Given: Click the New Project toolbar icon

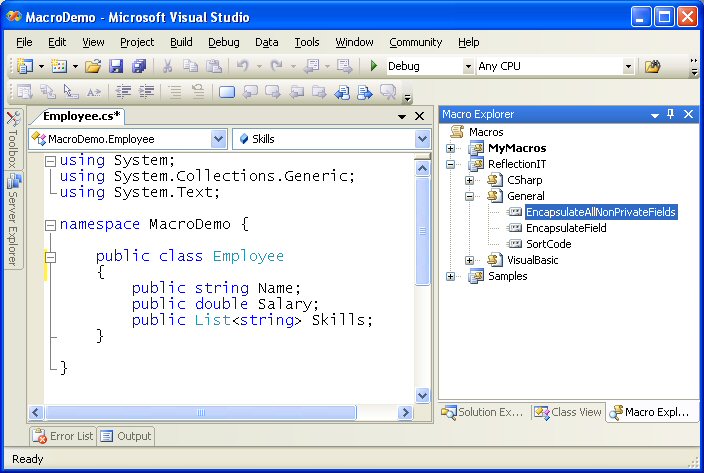Looking at the screenshot, I should pos(24,66).
